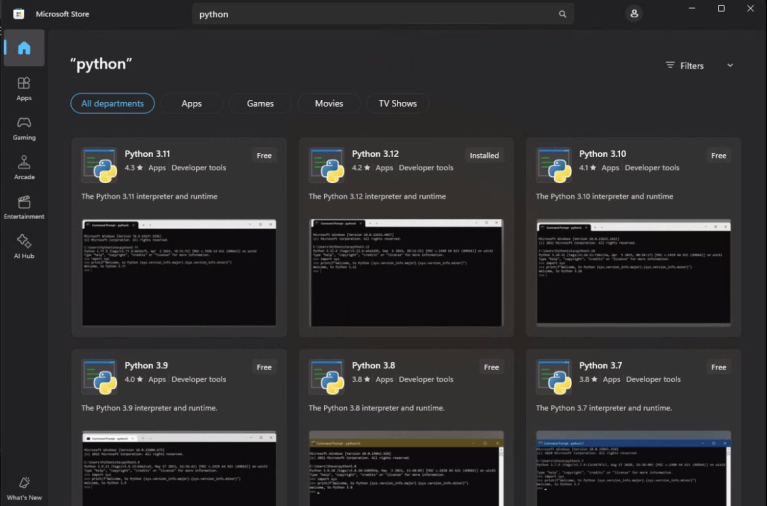Go to Gaming section in sidebar
767x506 pixels.
[x=24, y=128]
